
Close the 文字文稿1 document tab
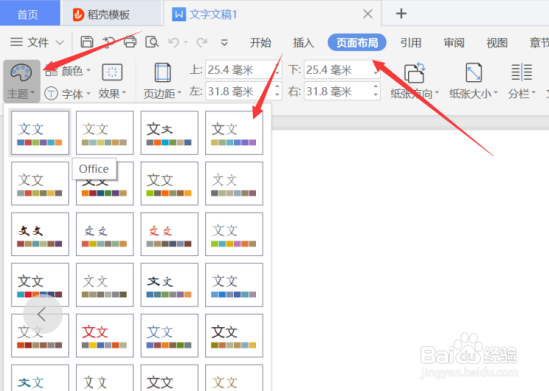pyautogui.click(x=368, y=14)
